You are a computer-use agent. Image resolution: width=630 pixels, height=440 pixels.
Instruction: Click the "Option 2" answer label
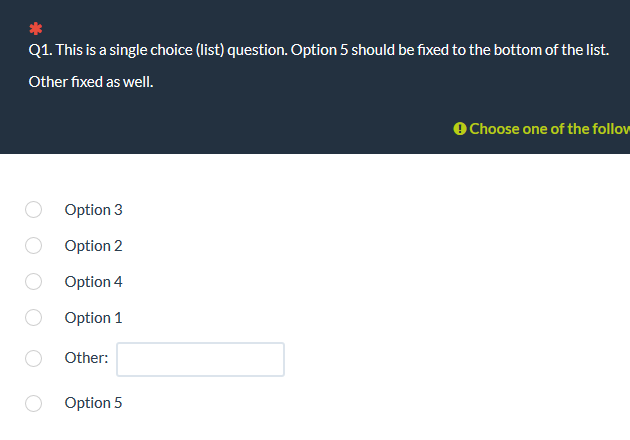[93, 245]
